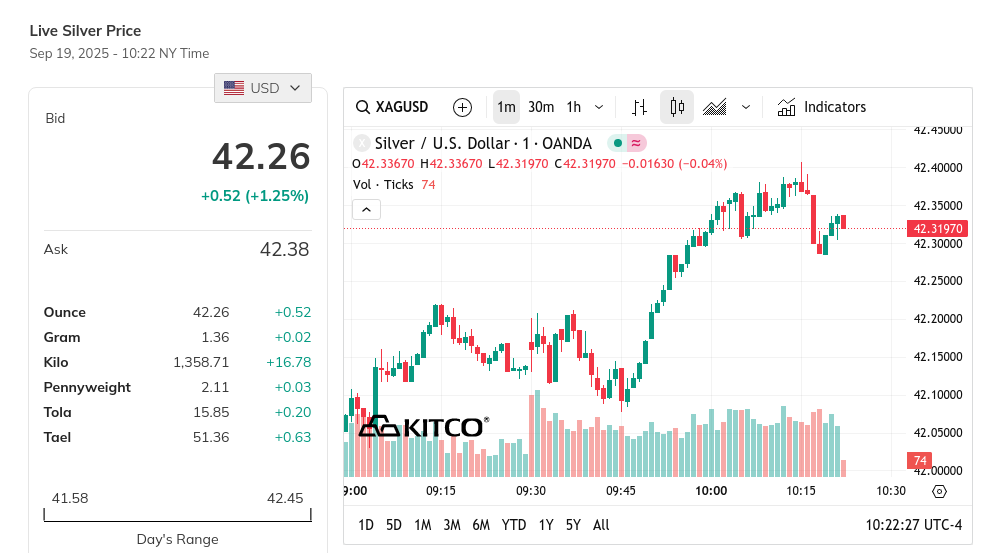Select the 30m interval
Screen dimensions: 990x553
coord(541,107)
